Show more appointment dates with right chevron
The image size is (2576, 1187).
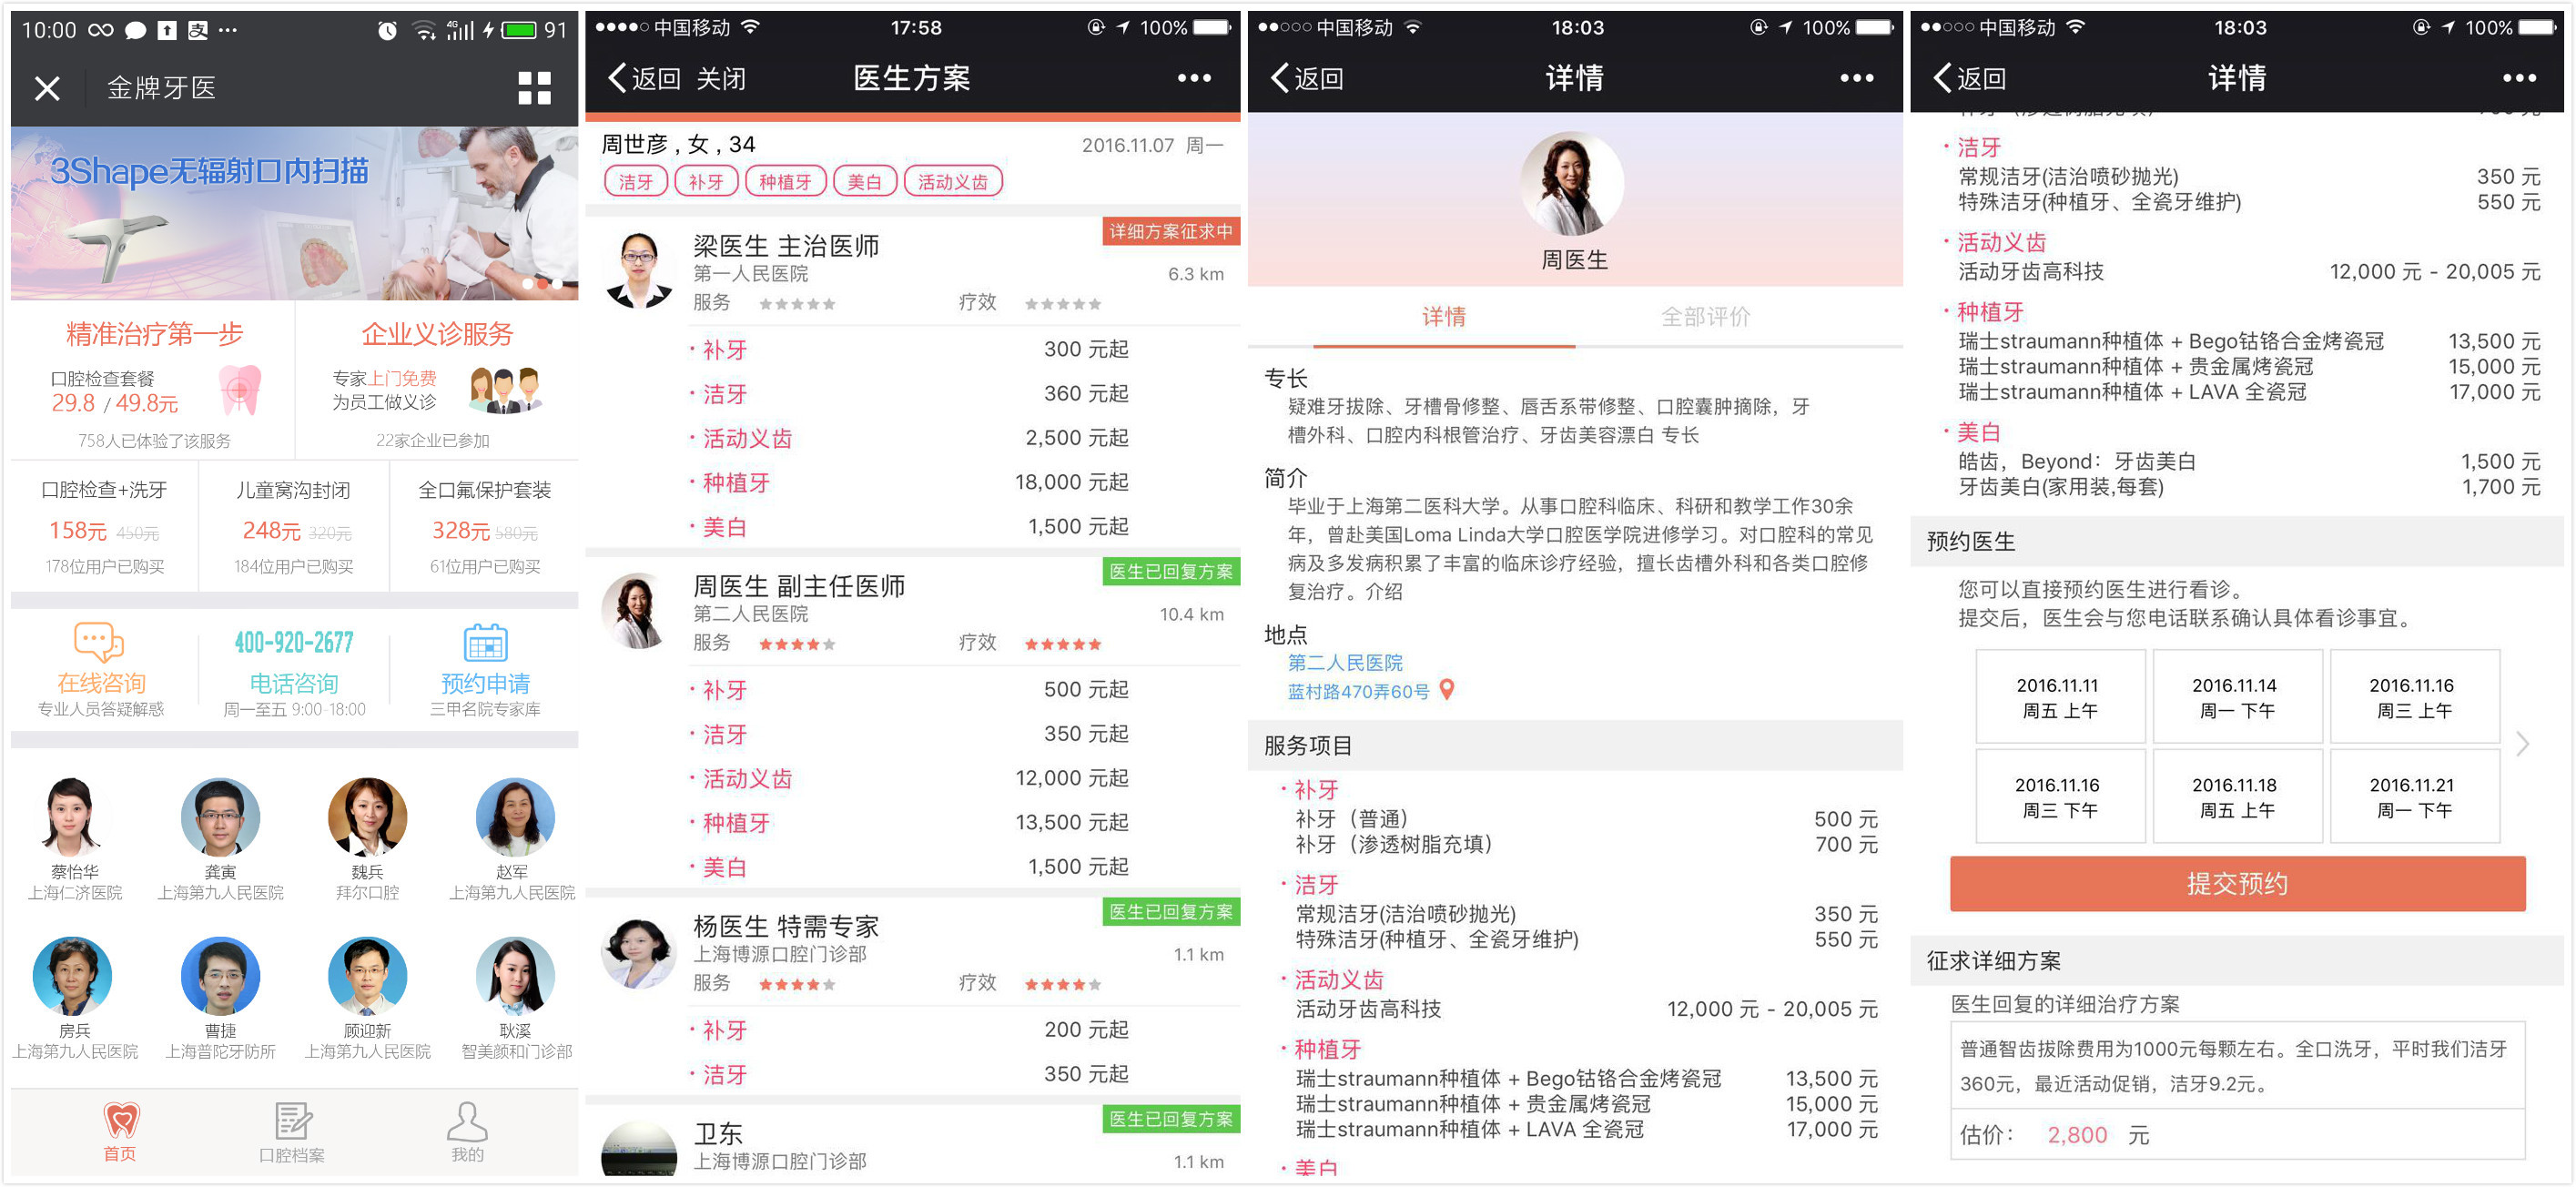pyautogui.click(x=2523, y=744)
